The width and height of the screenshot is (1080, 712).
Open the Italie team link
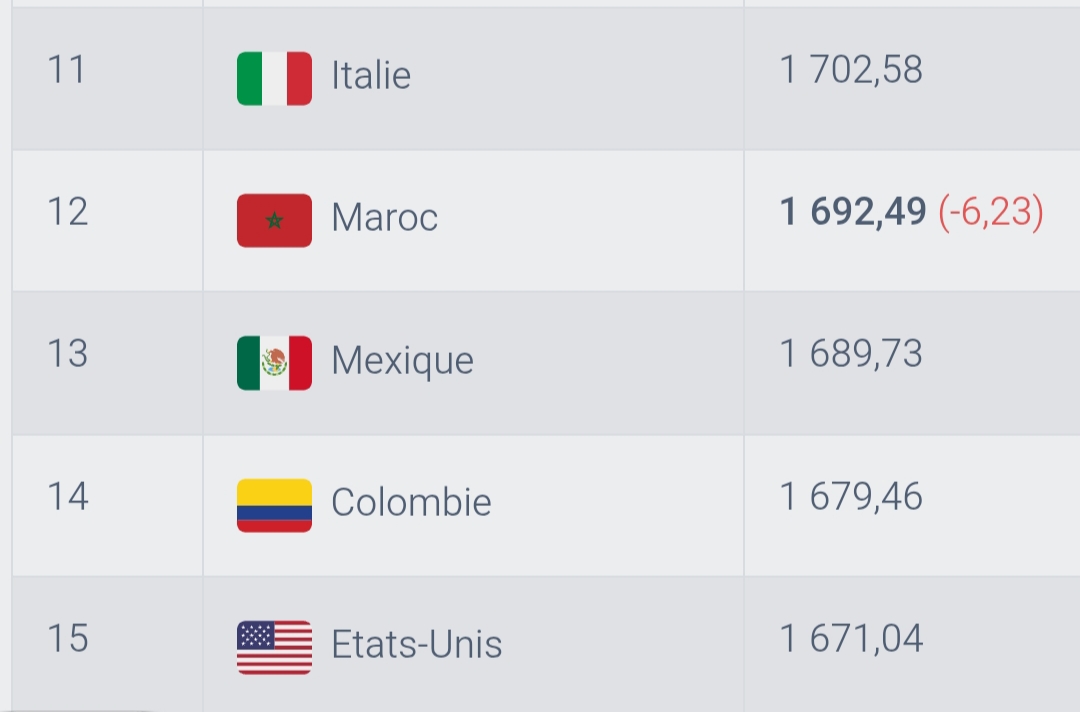371,76
